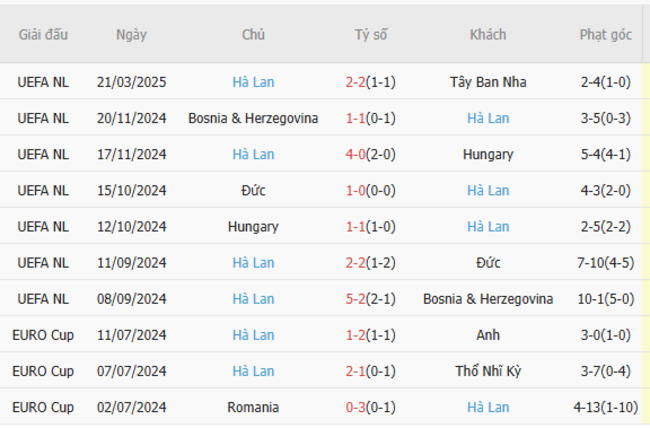Click Bosnia & Herzegovina in the 20/11/2024 row

click(253, 118)
